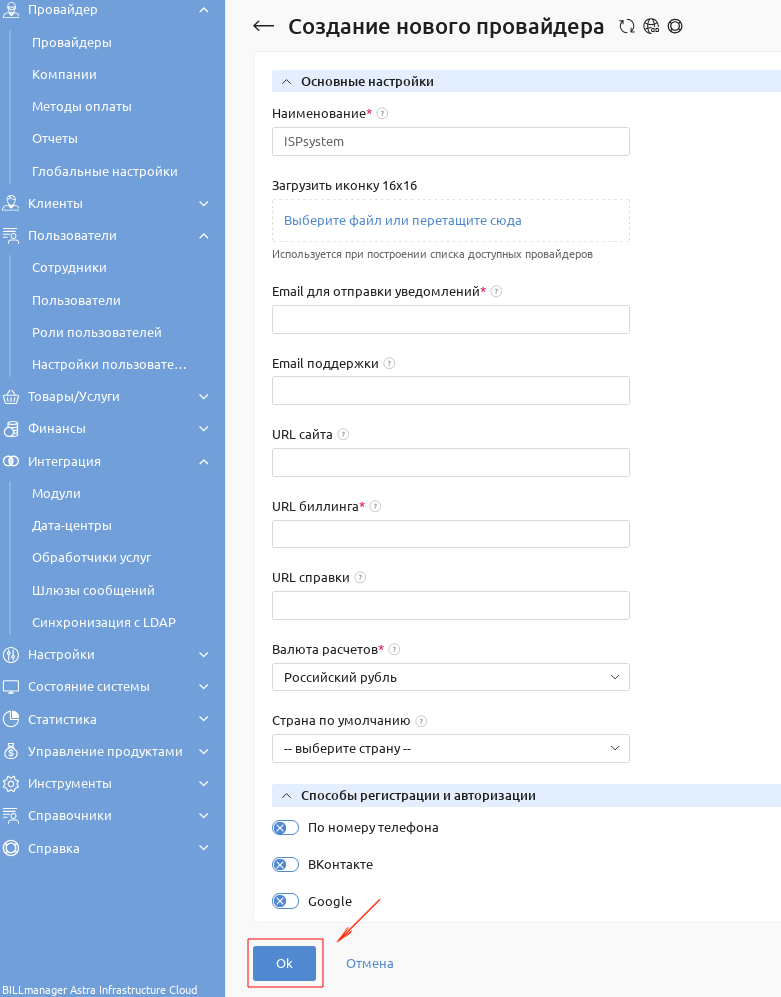Viewport: 781px width, 997px height.
Task: Click the back arrow next to the page title
Action: click(263, 26)
